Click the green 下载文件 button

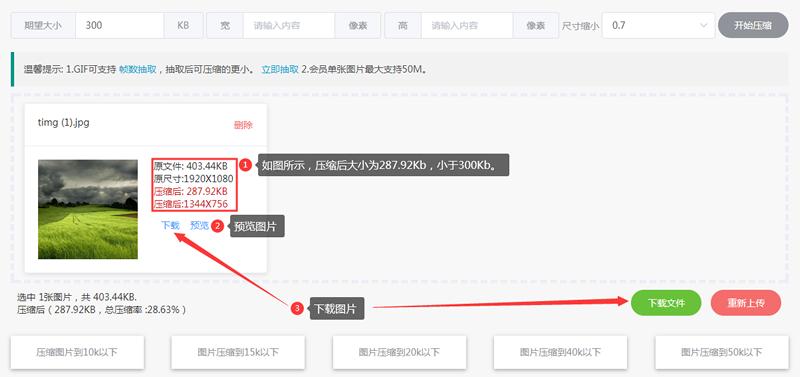666,303
